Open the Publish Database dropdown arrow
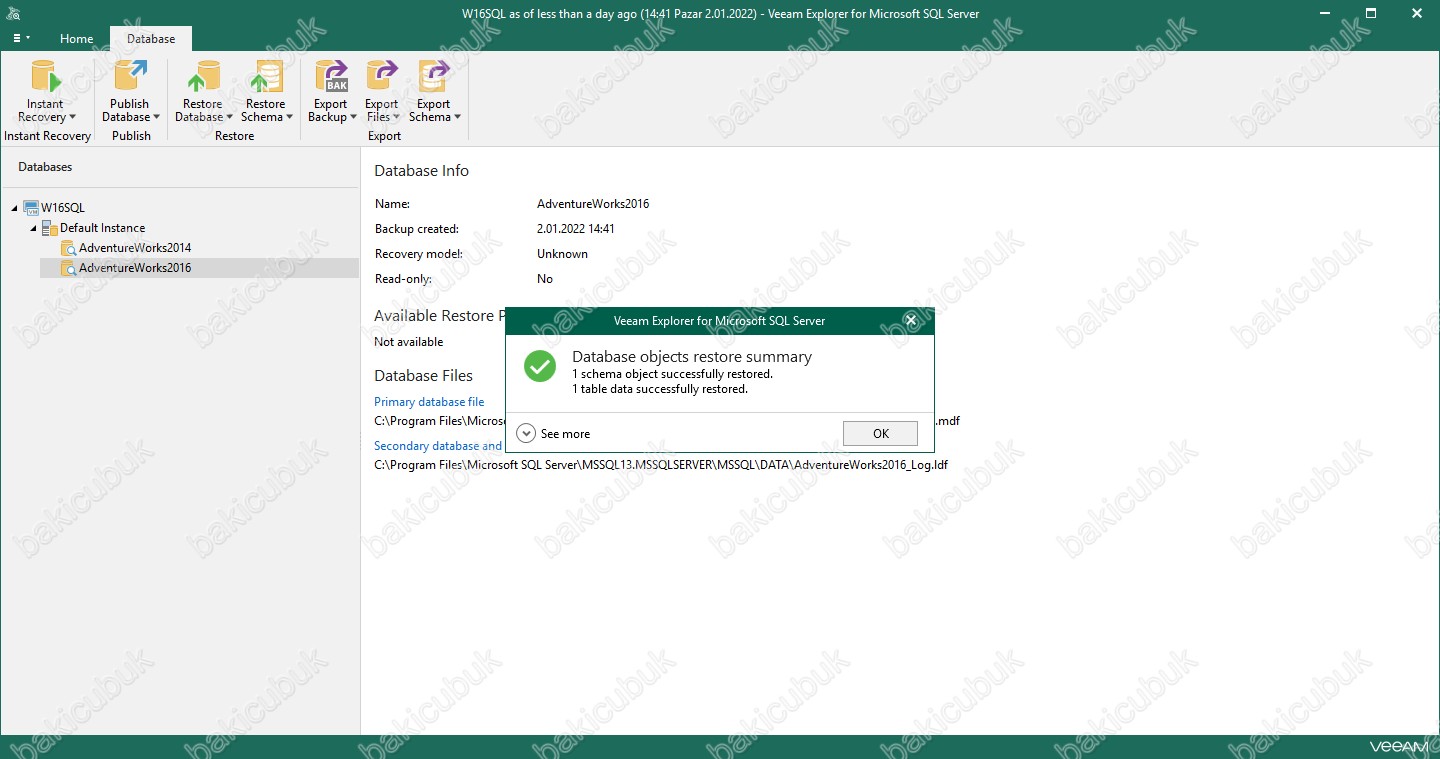 pos(156,118)
